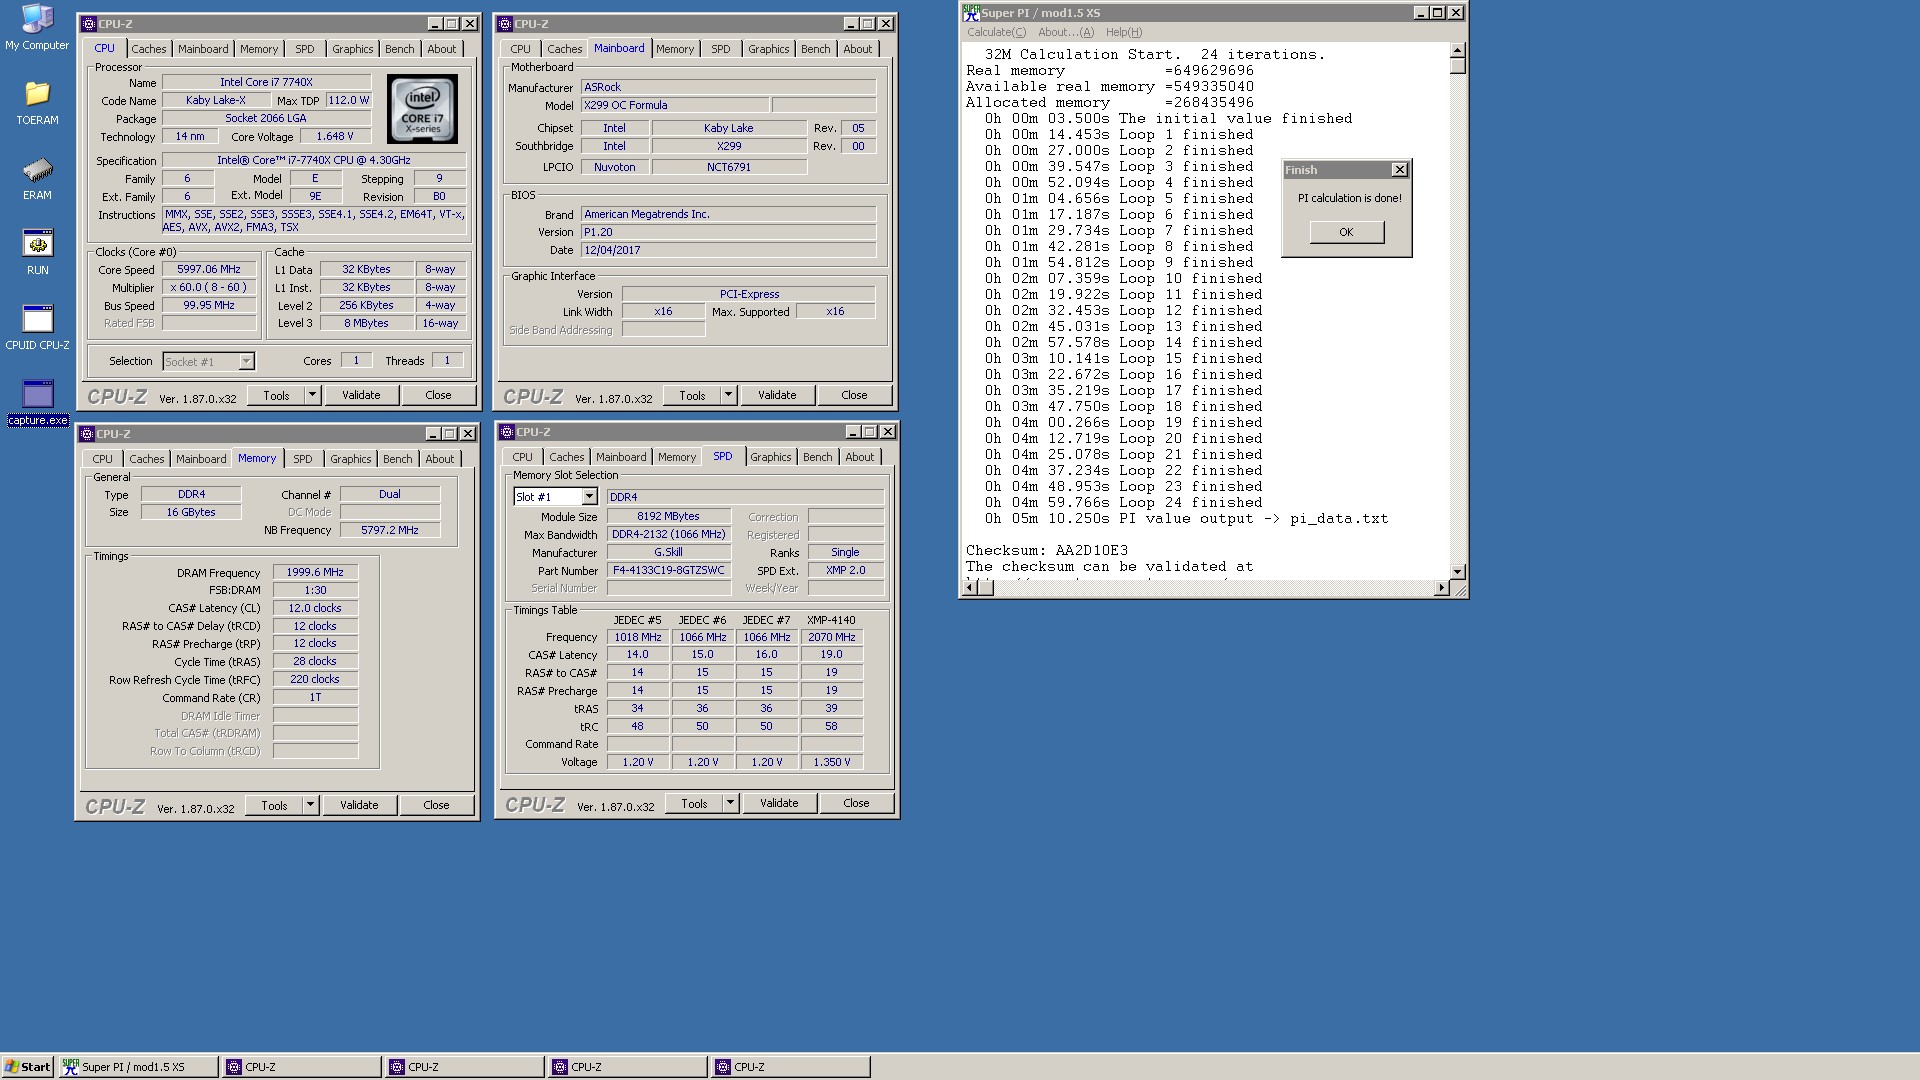The image size is (1920, 1080).
Task: Close the Finish dialog with X
Action: [x=1400, y=170]
